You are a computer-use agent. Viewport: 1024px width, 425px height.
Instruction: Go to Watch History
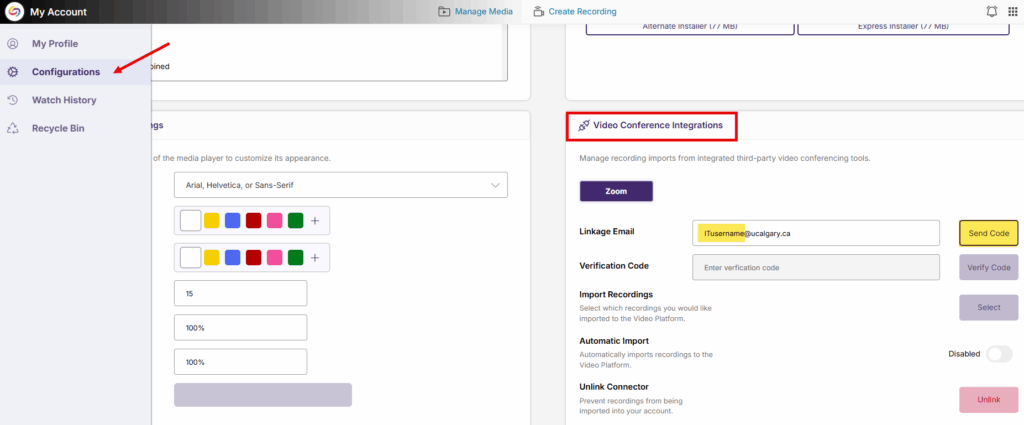(x=64, y=100)
